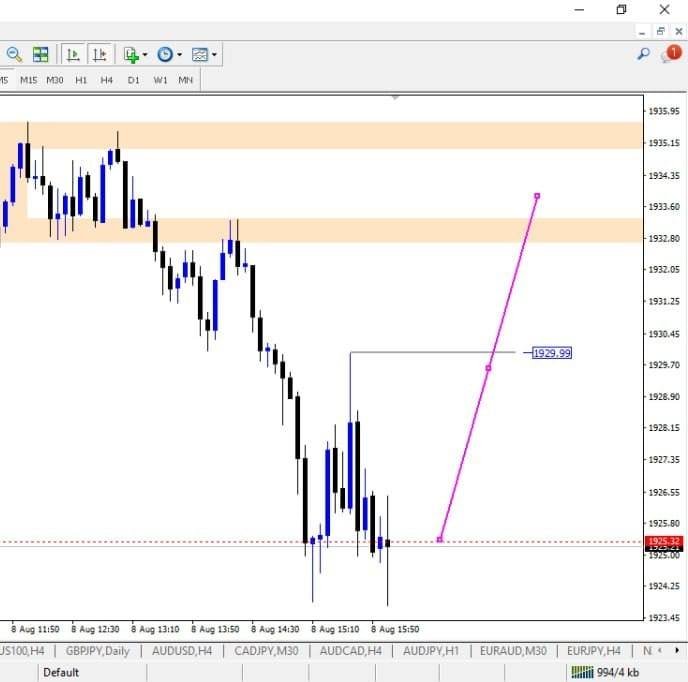Set the chart to D1 timeframe
This screenshot has width=688, height=682.
coord(133,80)
